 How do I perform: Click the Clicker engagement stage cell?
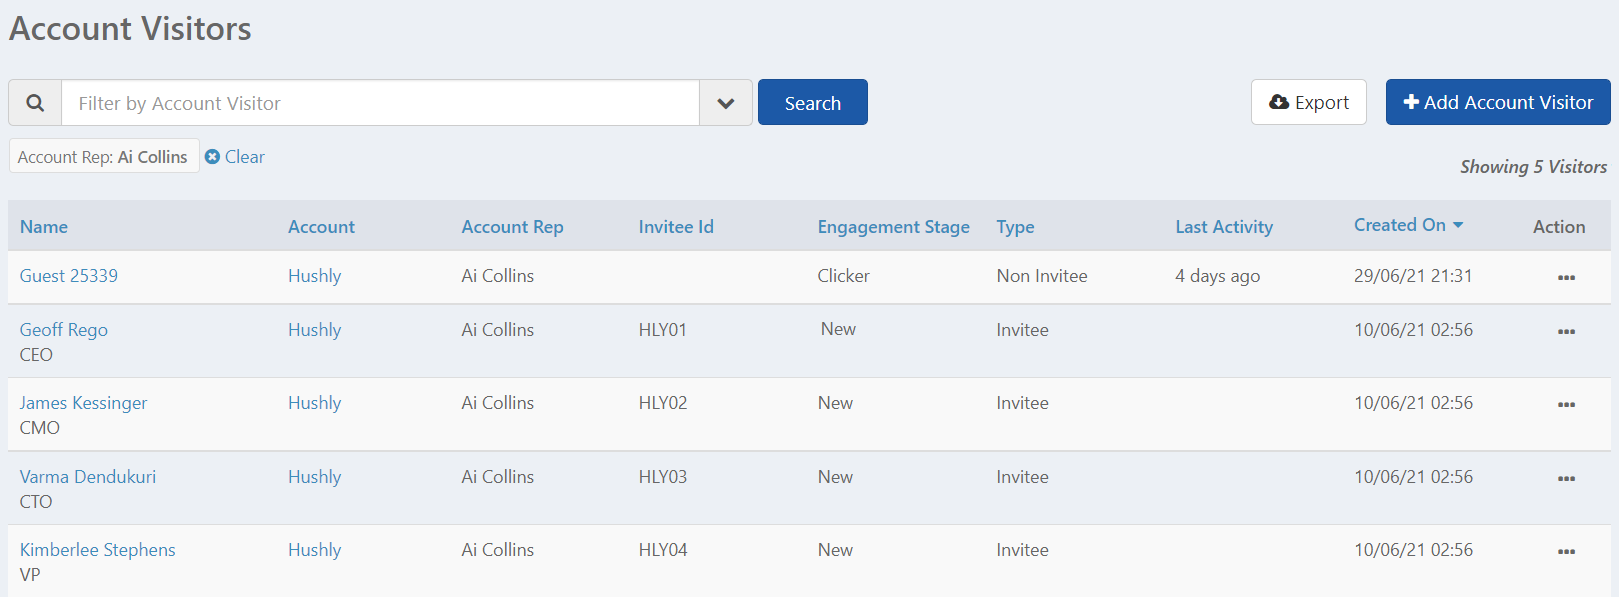click(843, 276)
